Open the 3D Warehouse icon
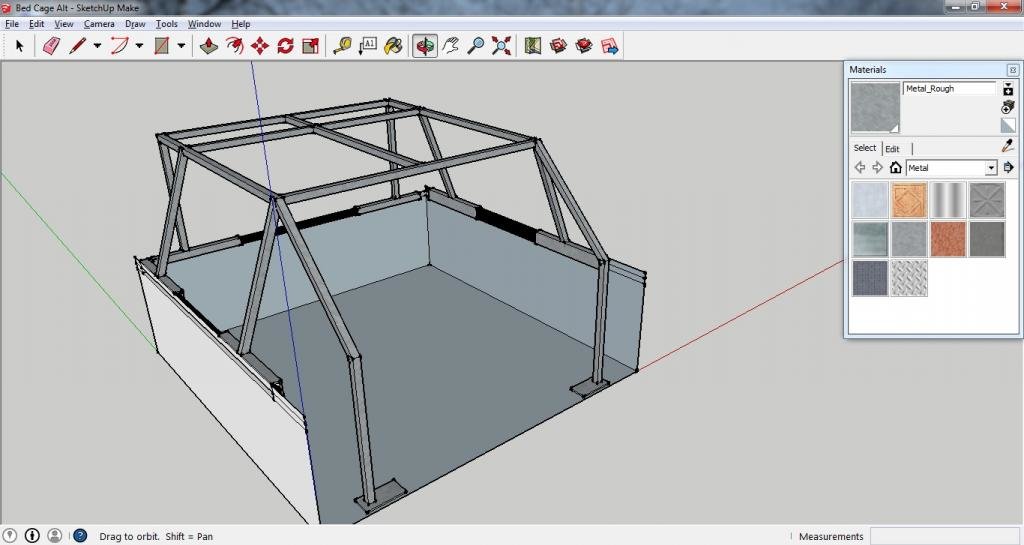1024x545 pixels. [558, 46]
